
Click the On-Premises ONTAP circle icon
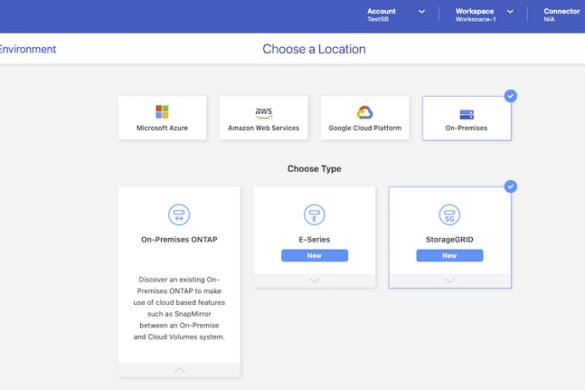tap(179, 215)
